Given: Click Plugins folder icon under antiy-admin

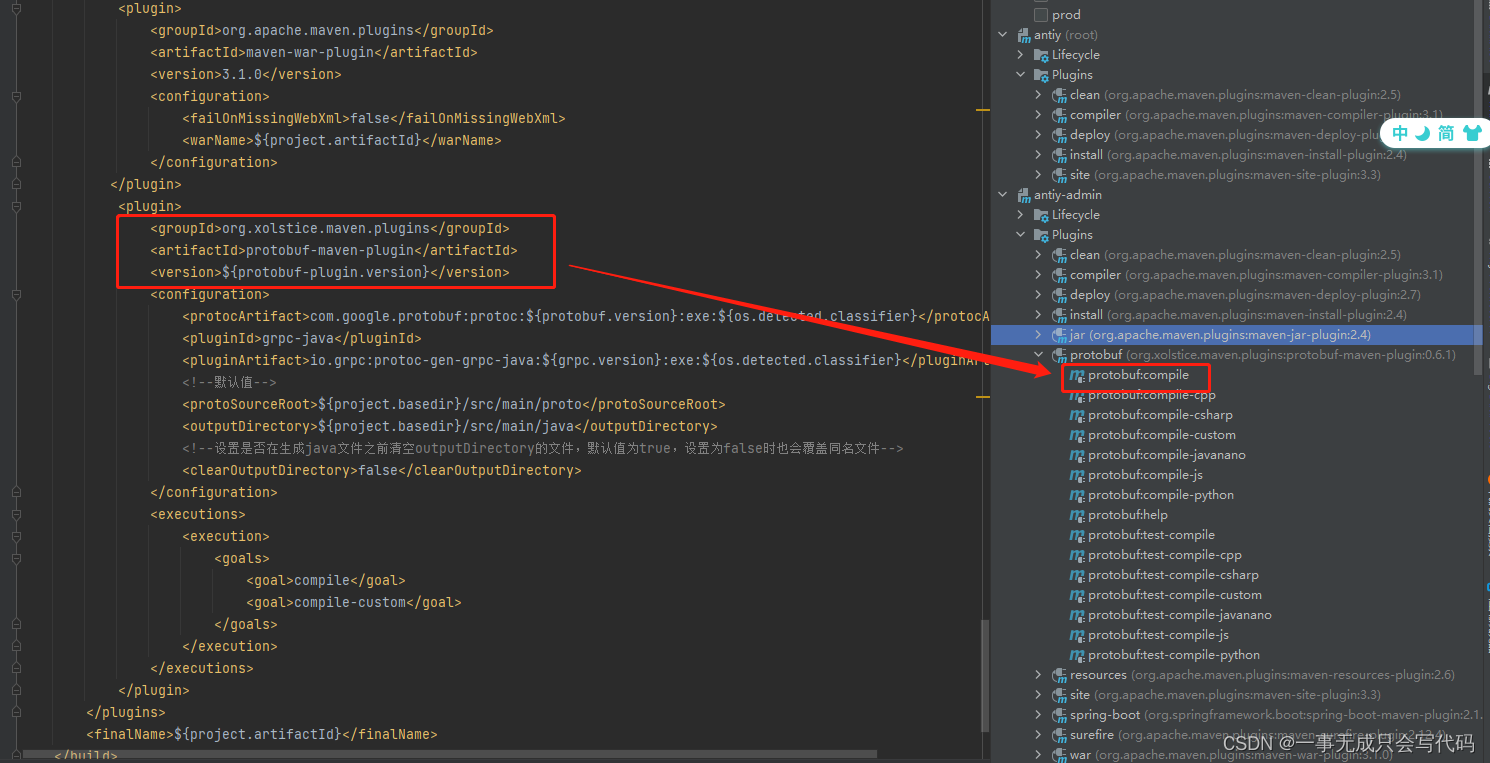Looking at the screenshot, I should click(1042, 235).
